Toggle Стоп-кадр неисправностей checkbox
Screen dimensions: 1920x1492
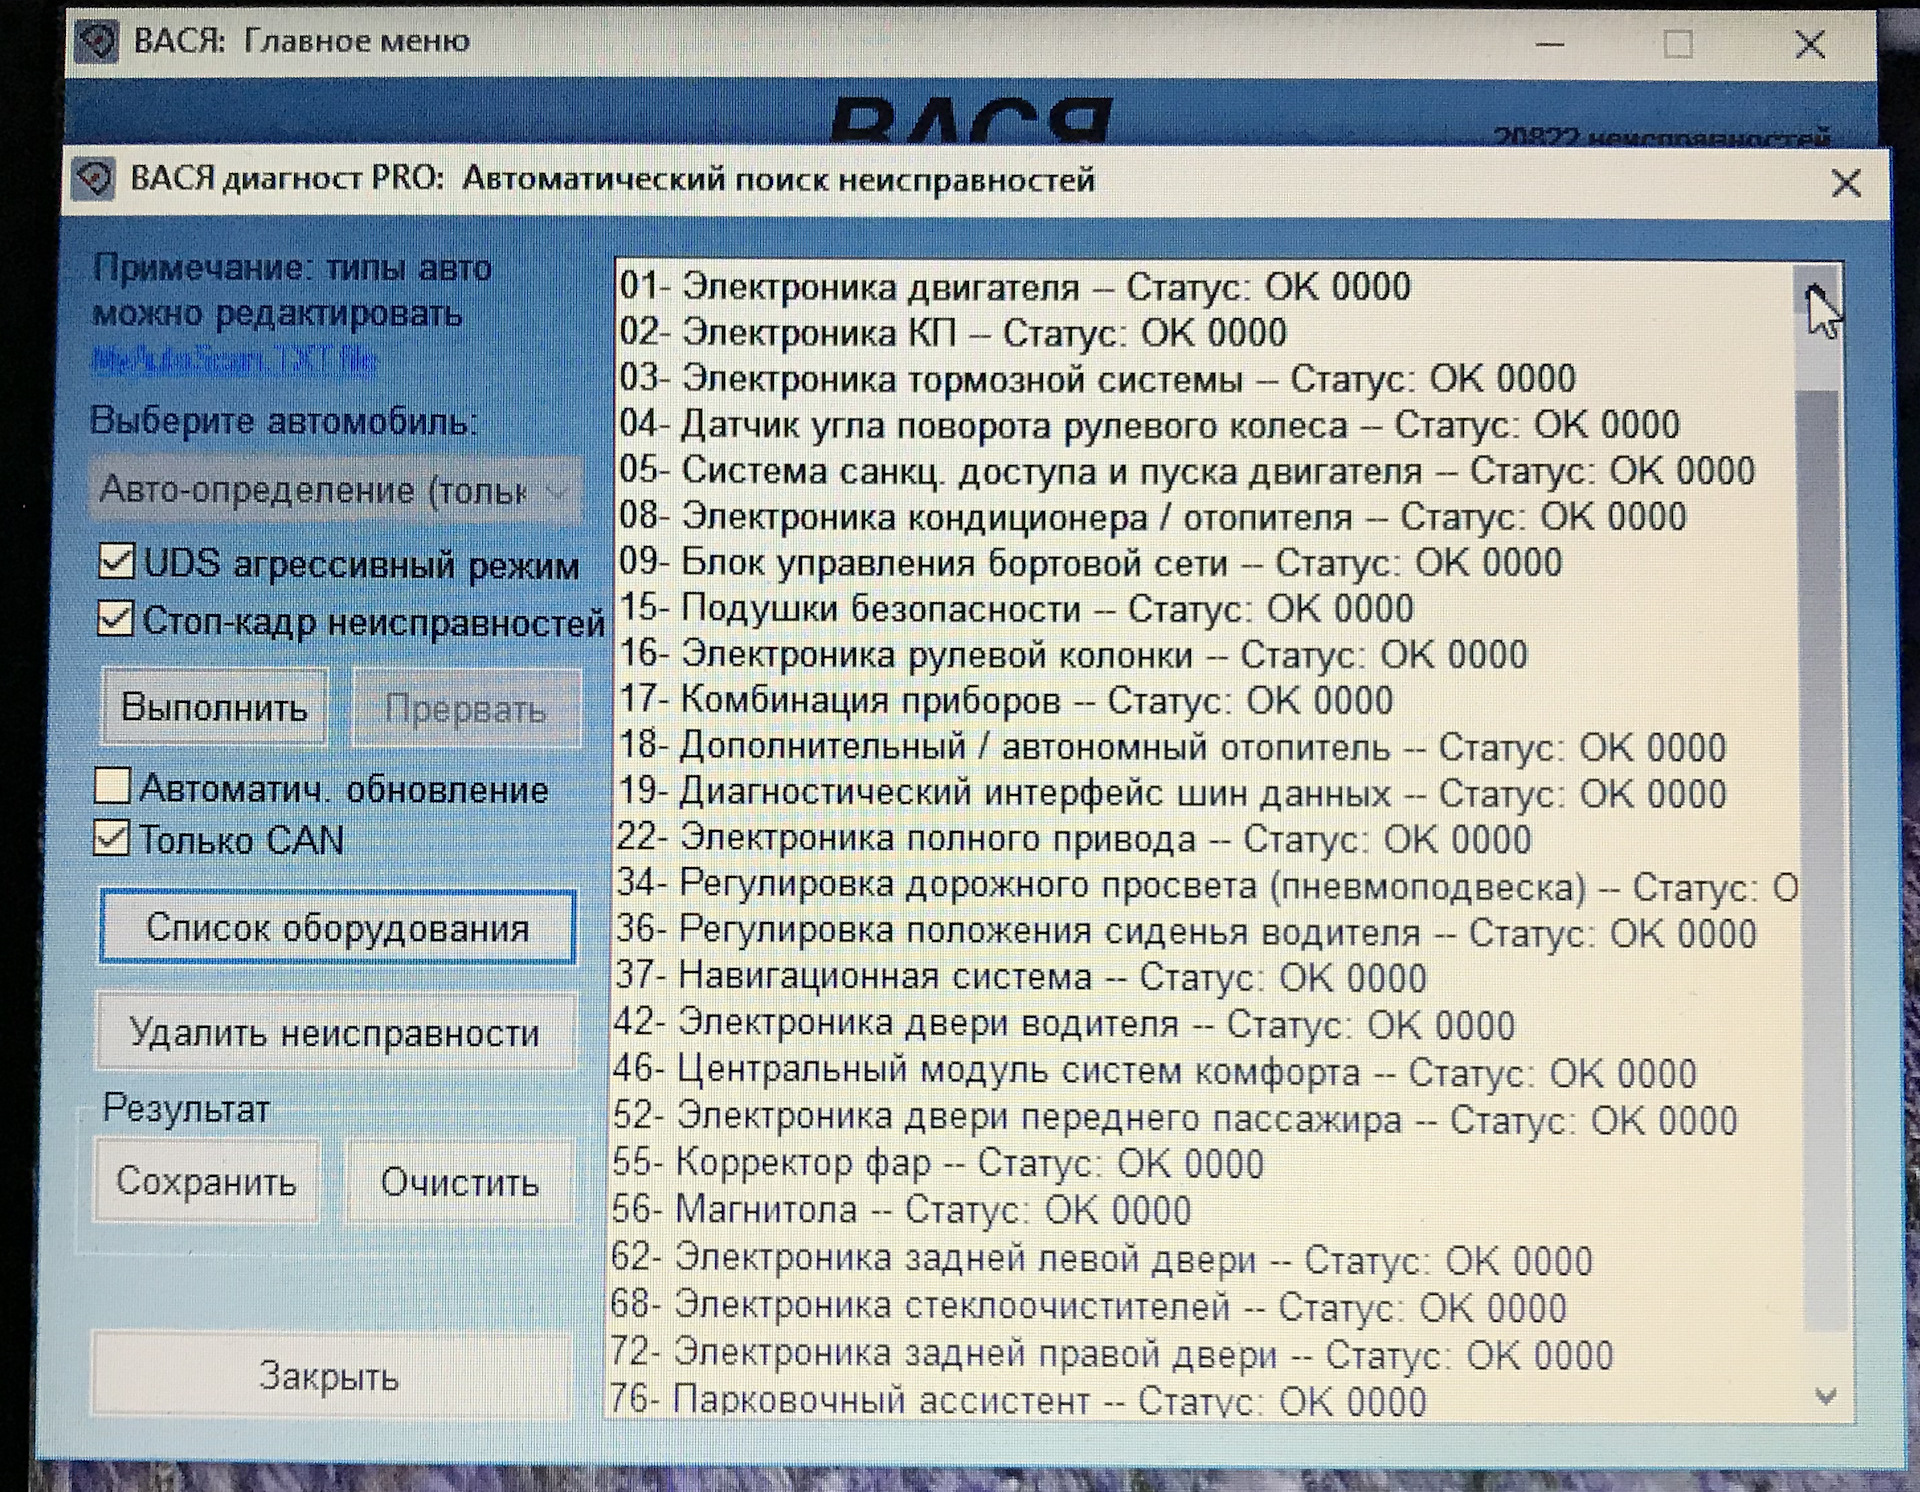115,619
